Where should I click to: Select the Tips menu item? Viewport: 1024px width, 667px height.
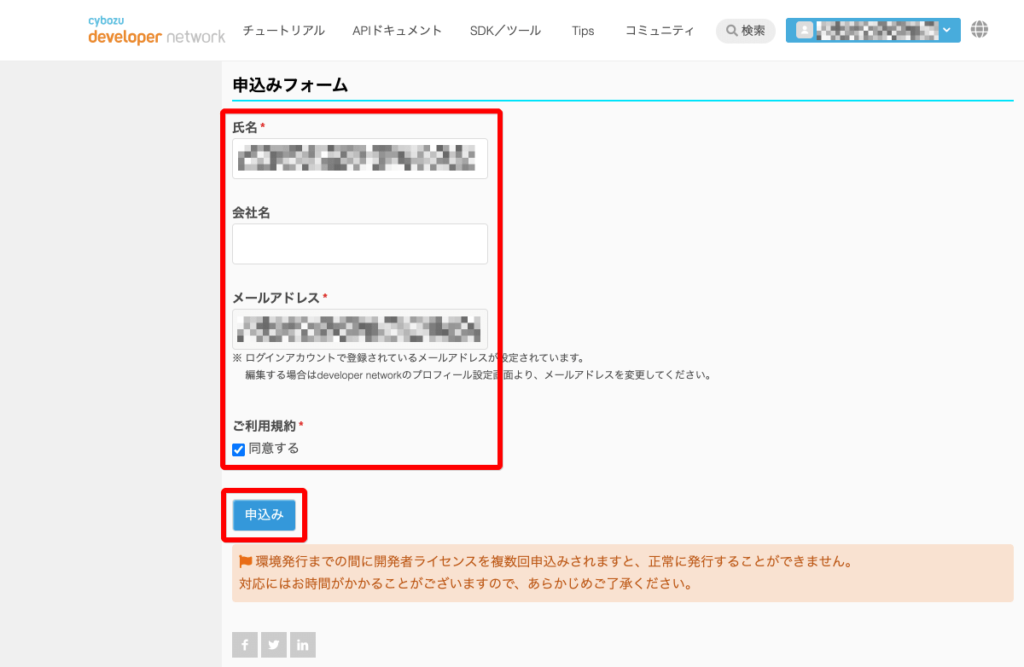pos(582,30)
